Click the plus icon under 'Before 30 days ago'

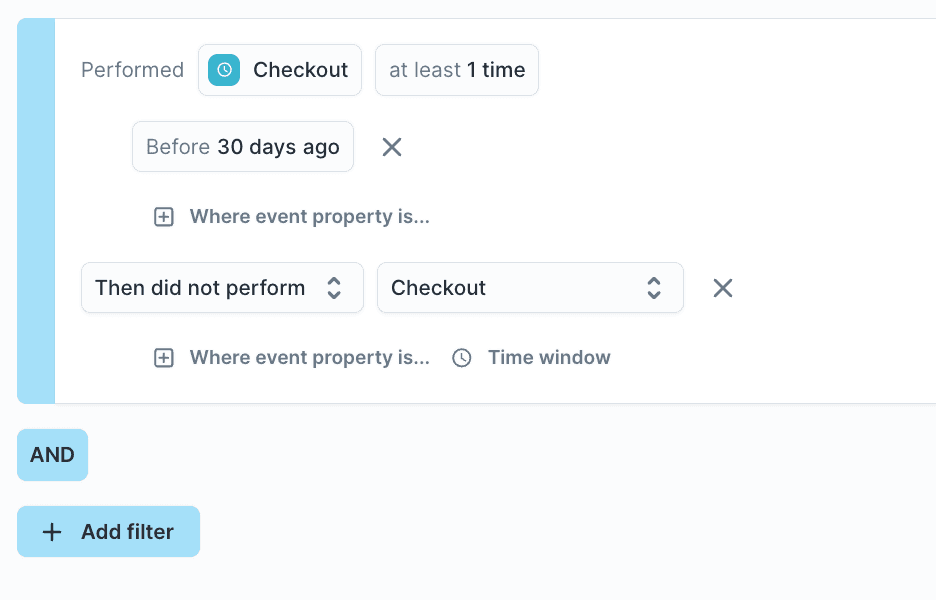coord(164,217)
